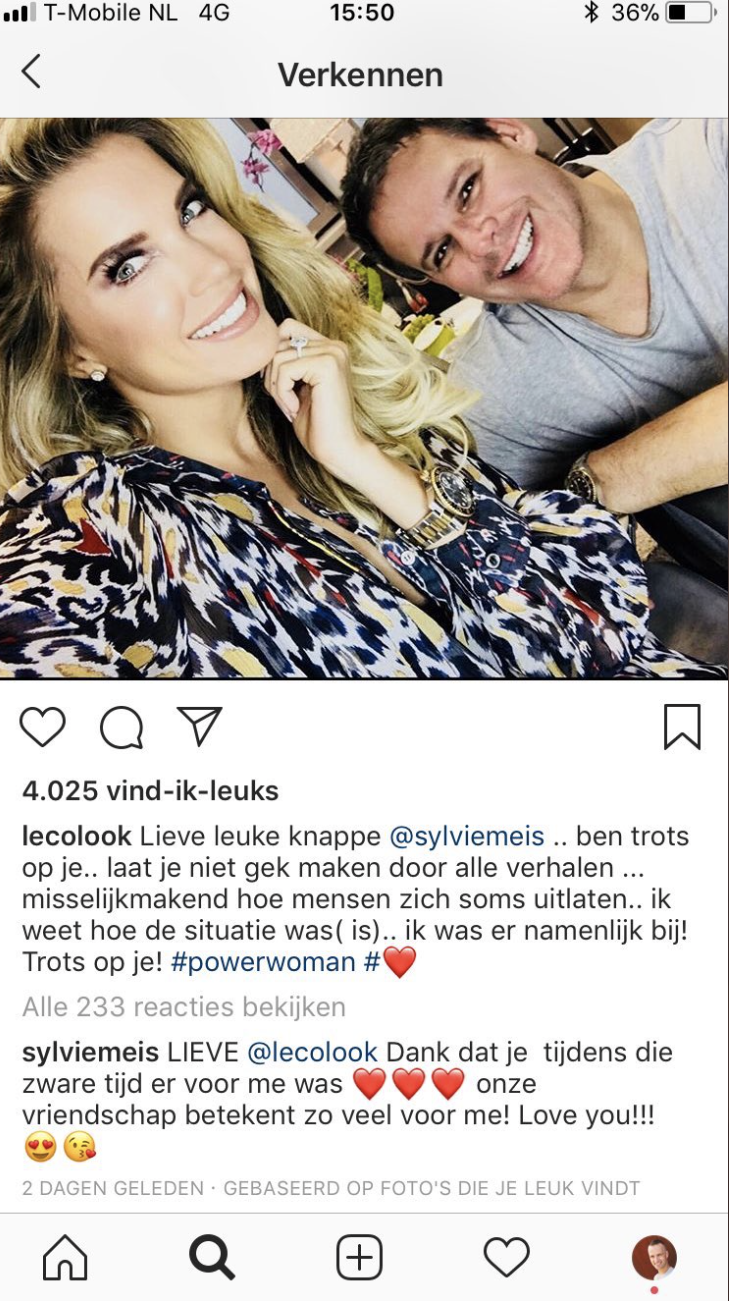View the 4.025 vind-ik-leuks likes list
Screen dimensions: 729x1301
(150, 792)
